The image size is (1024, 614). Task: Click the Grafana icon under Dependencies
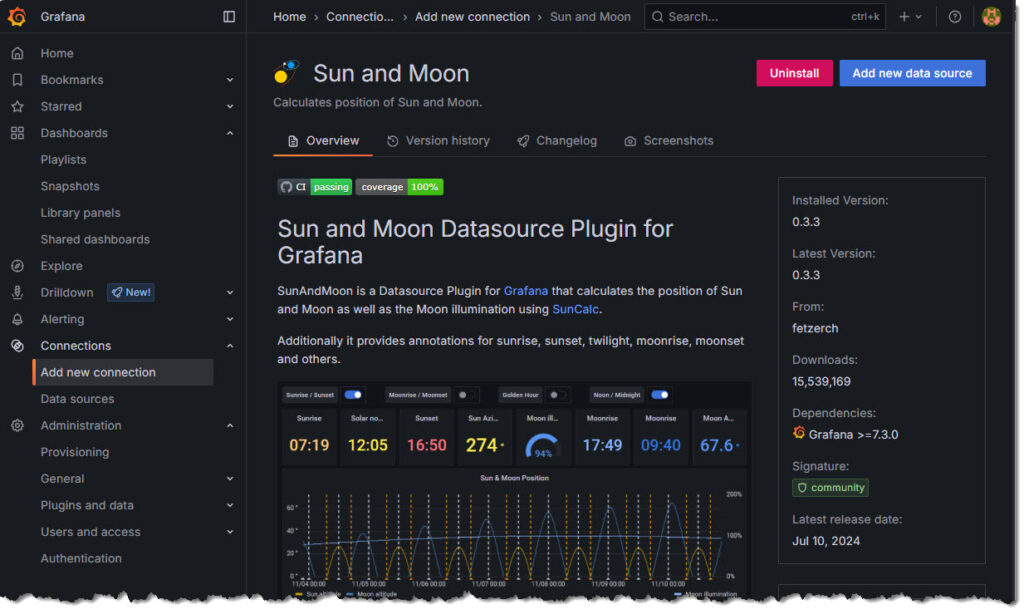click(x=799, y=433)
